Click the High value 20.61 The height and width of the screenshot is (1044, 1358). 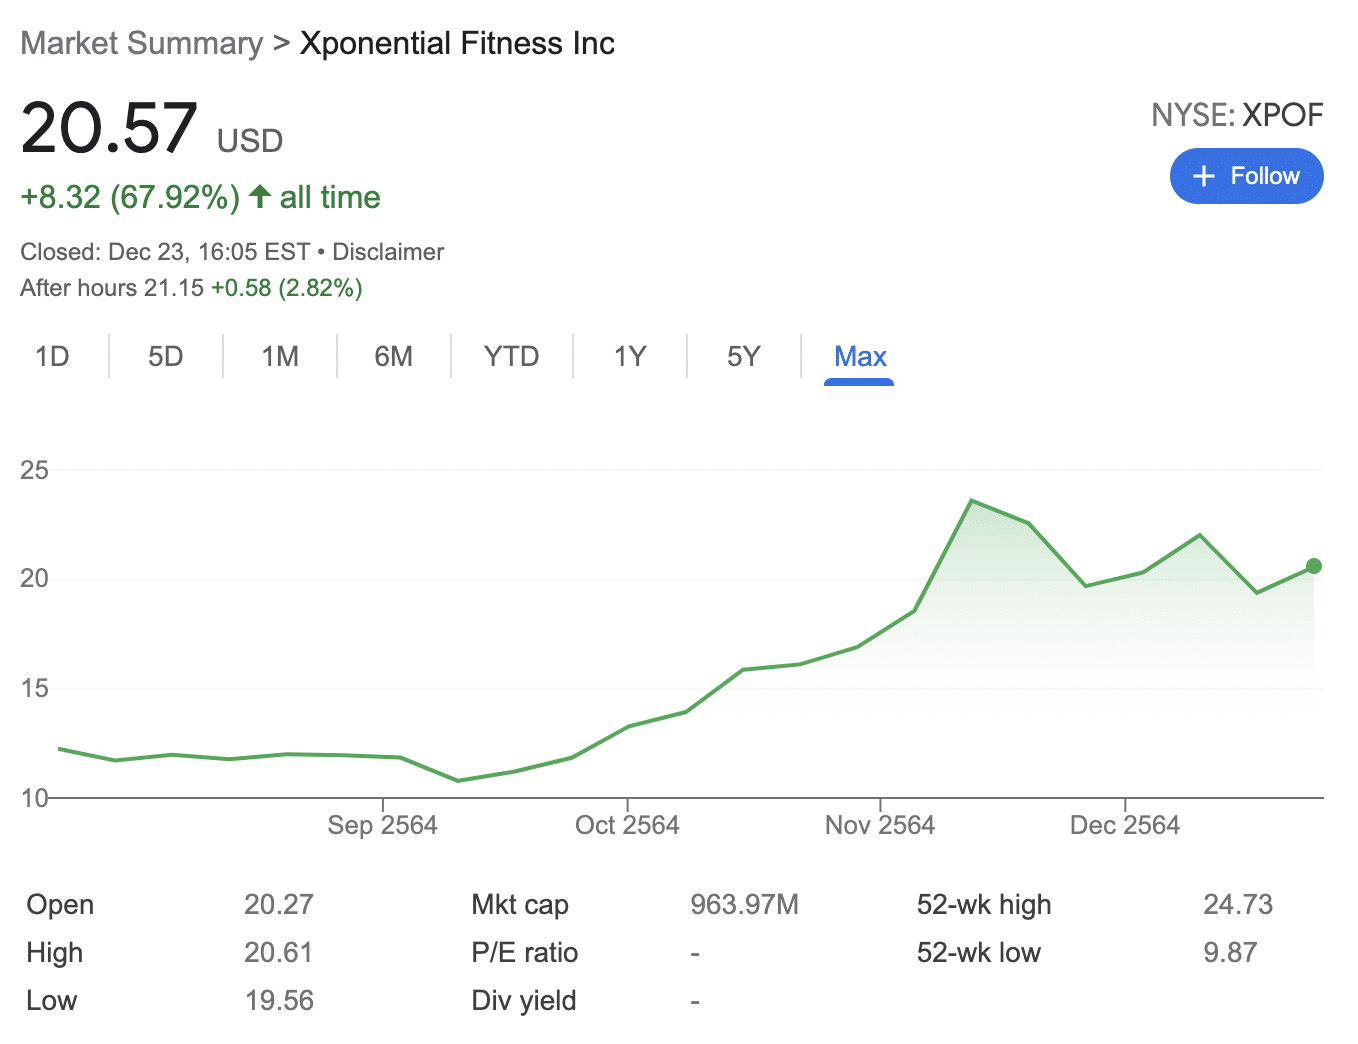pyautogui.click(x=279, y=952)
